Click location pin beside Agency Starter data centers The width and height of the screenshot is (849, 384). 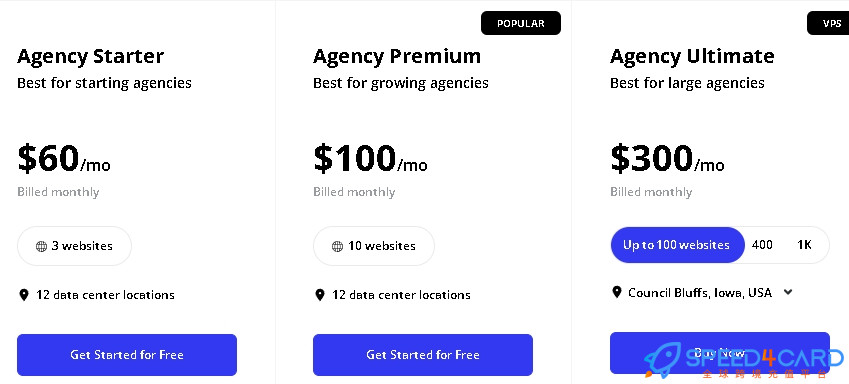click(23, 295)
